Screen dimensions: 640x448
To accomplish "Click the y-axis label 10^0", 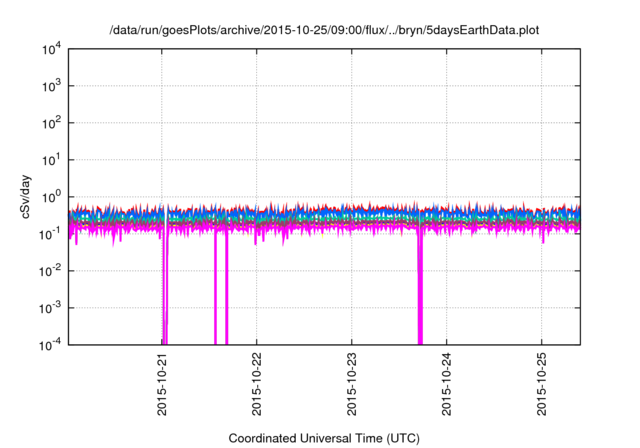I will [x=51, y=197].
